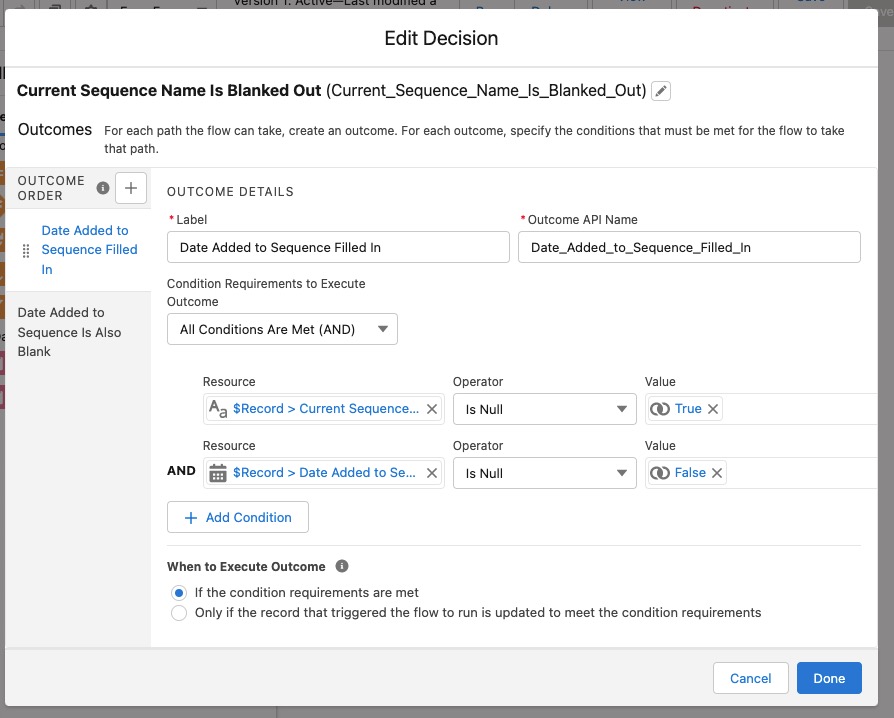Select 'Date Added to Sequence Is Also Blank' outcome

pos(69,332)
